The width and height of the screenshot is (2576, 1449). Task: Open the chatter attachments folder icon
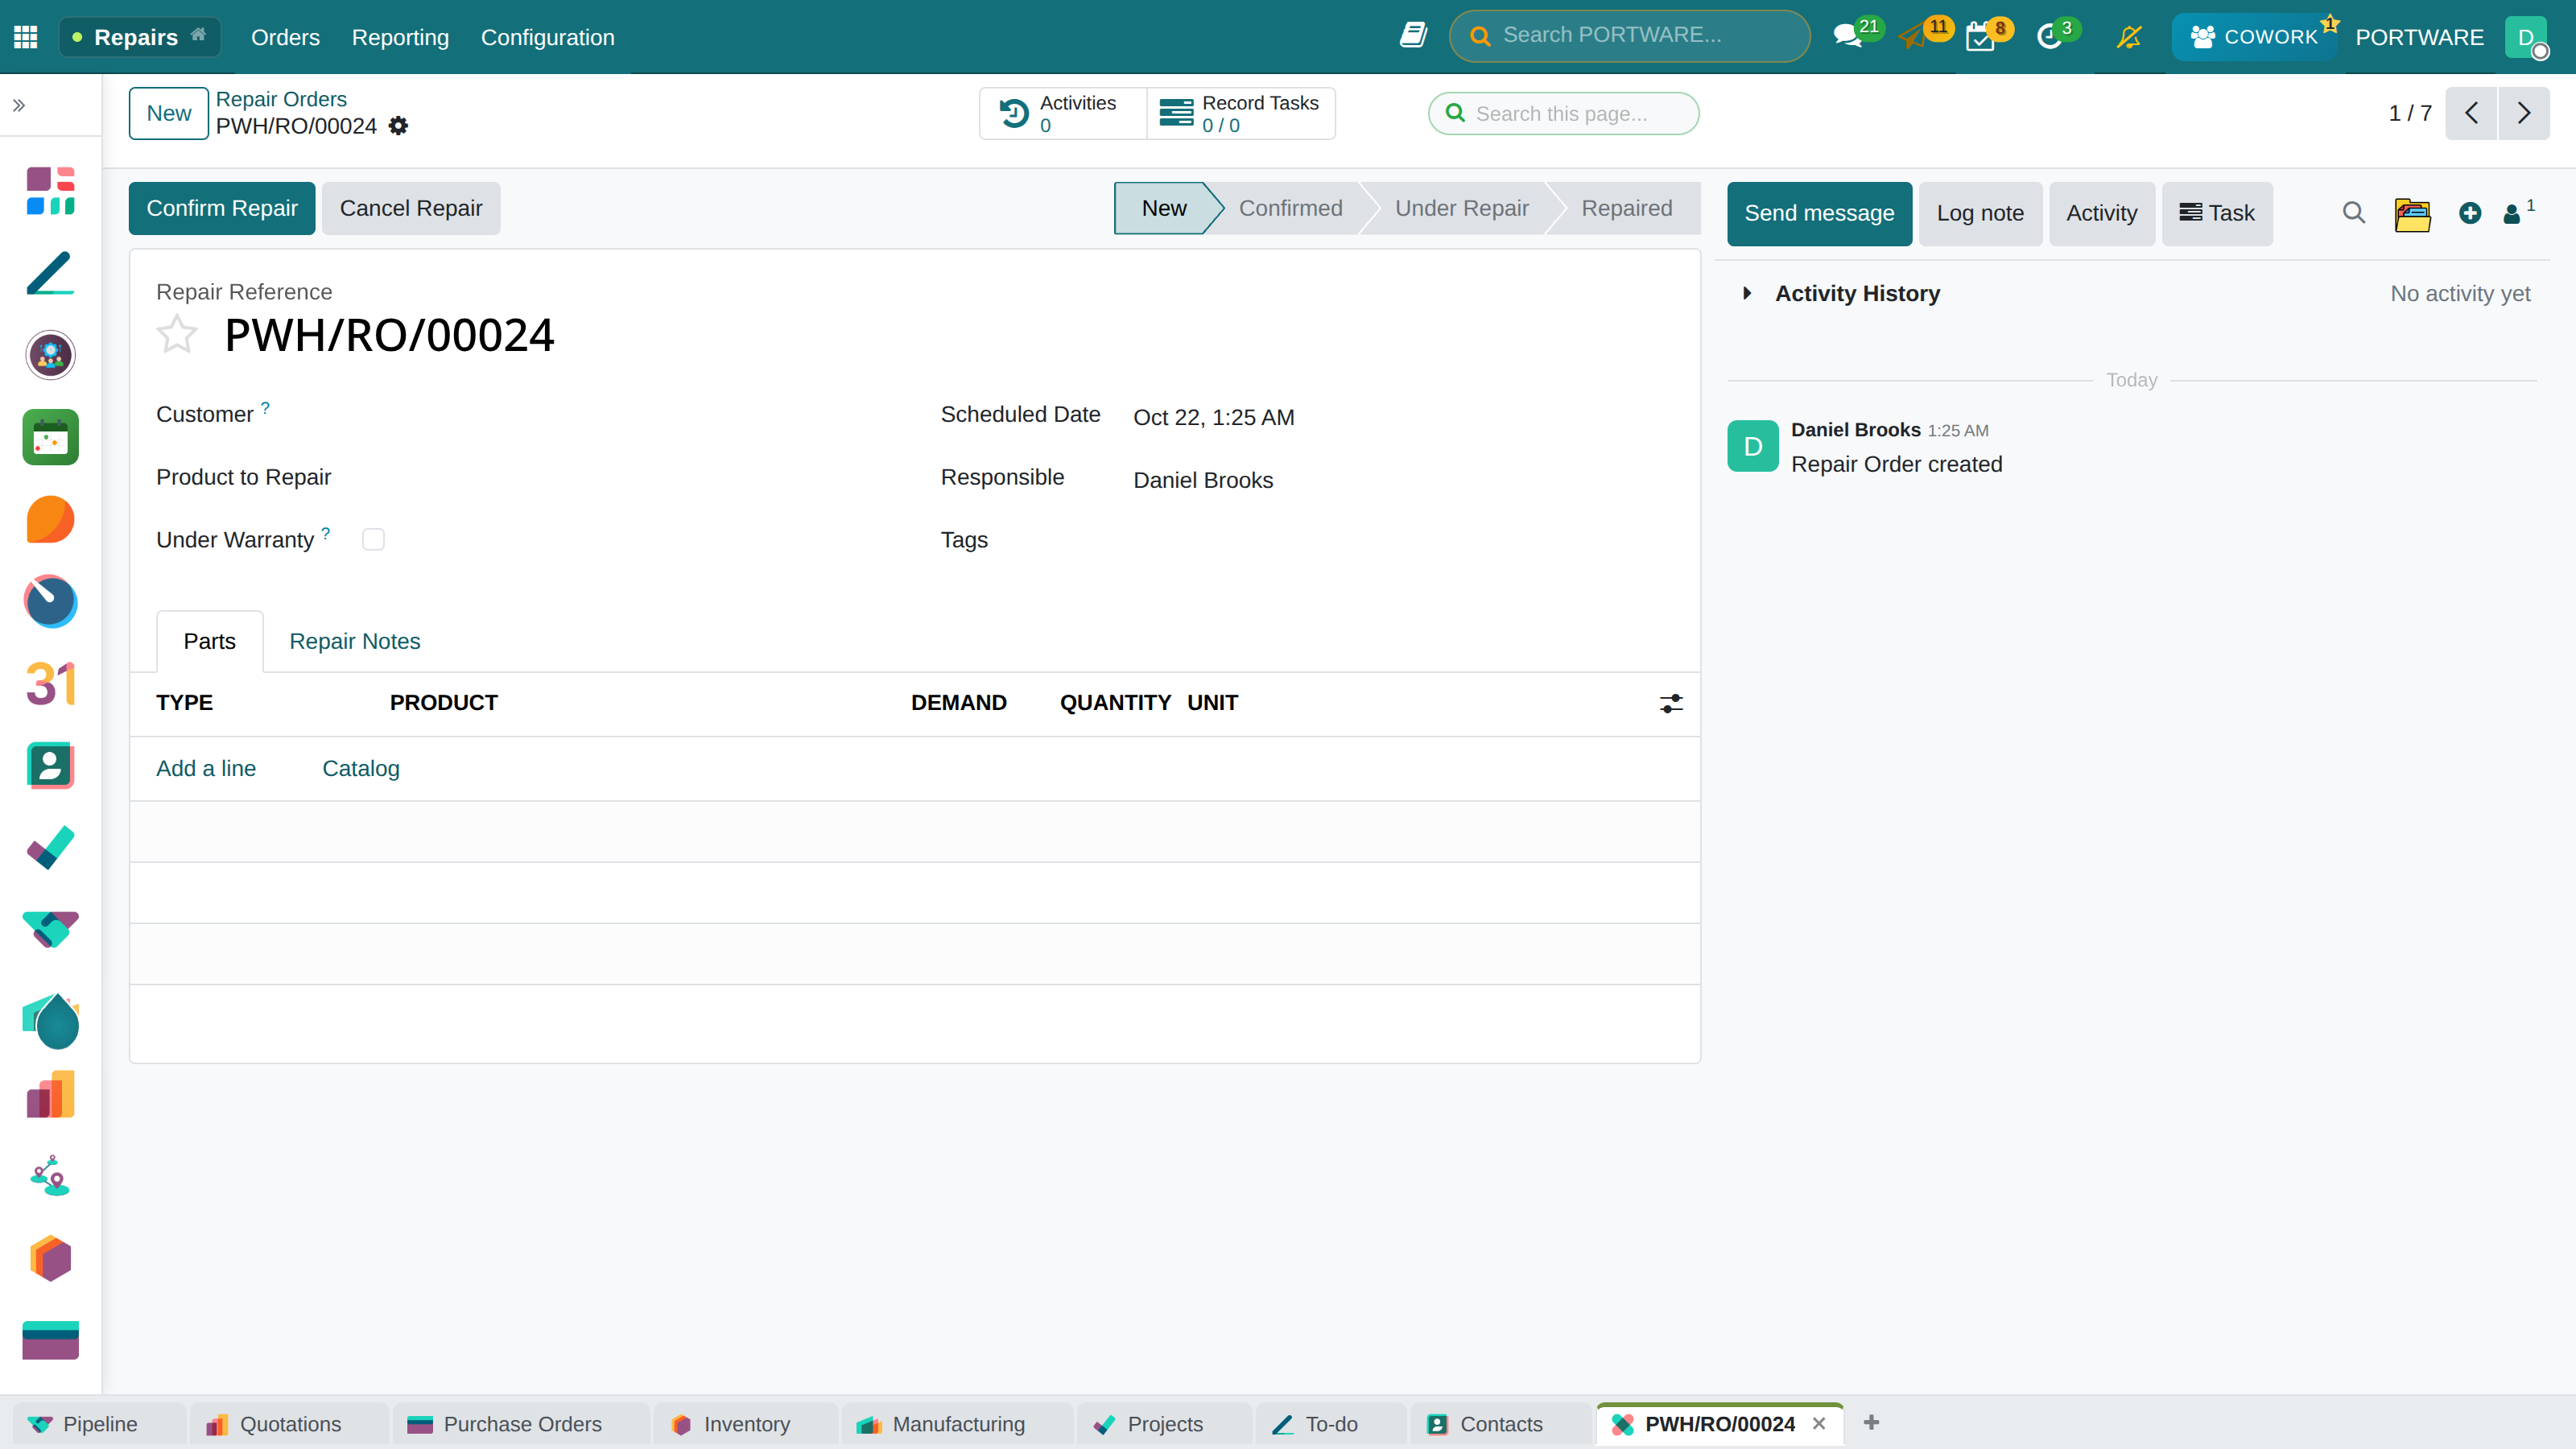[2412, 213]
